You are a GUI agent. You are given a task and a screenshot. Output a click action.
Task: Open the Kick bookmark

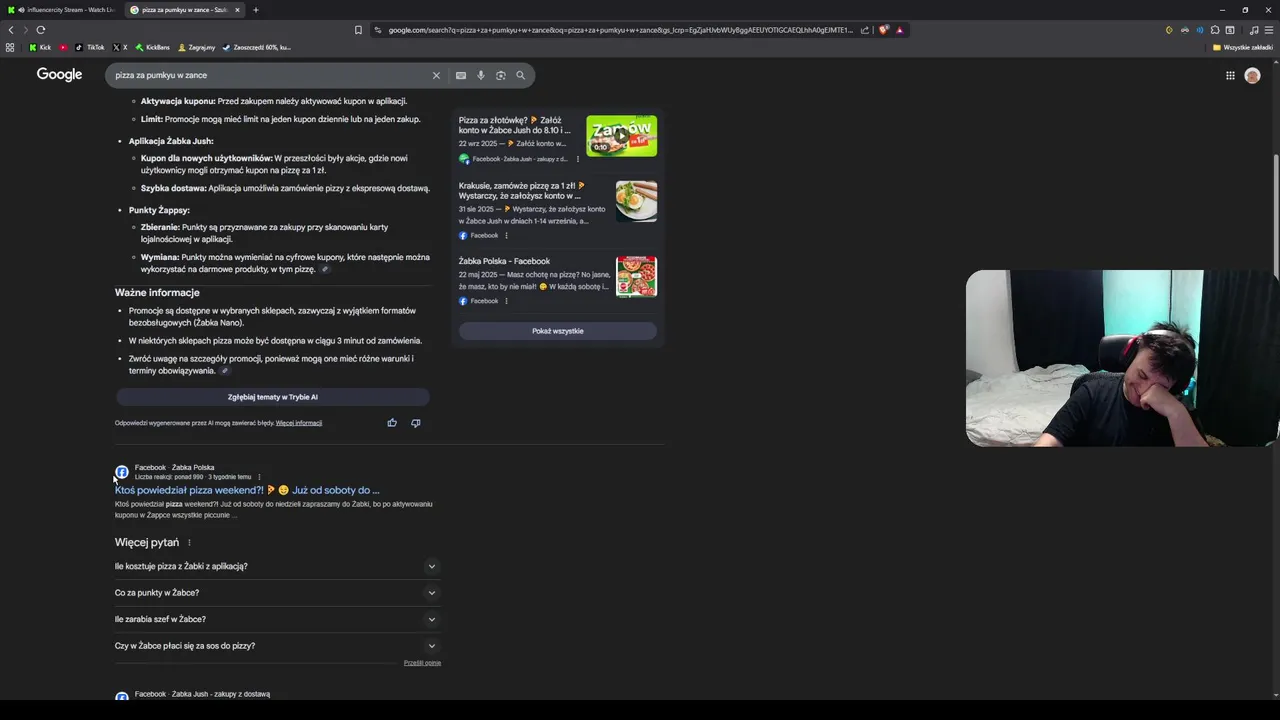40,47
